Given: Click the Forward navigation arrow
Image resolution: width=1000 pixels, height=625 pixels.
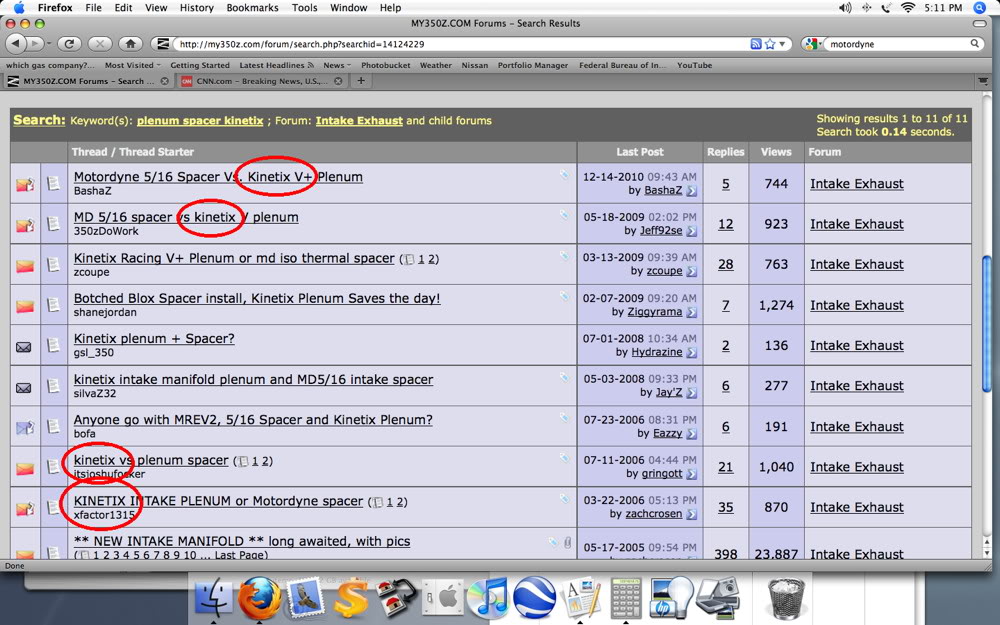Looking at the screenshot, I should [35, 44].
